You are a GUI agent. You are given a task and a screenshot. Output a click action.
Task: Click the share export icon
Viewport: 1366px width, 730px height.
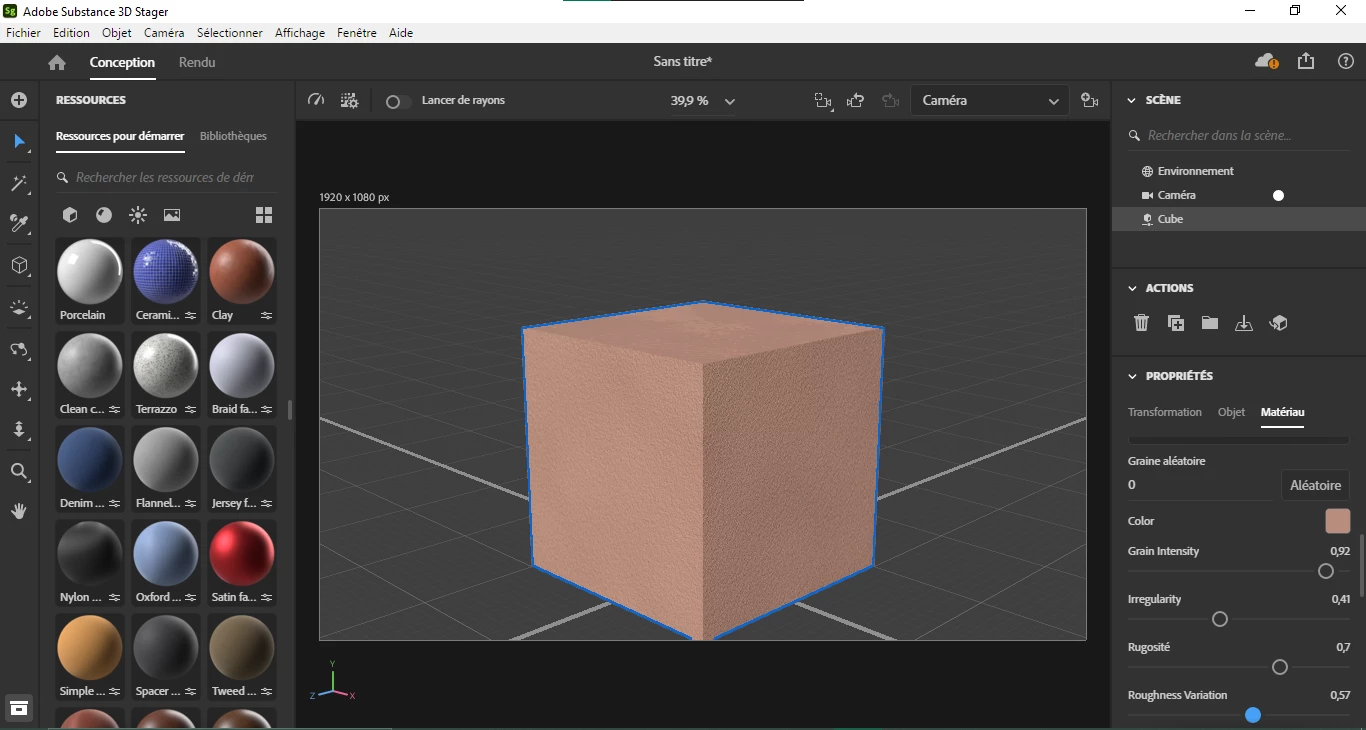tap(1306, 61)
